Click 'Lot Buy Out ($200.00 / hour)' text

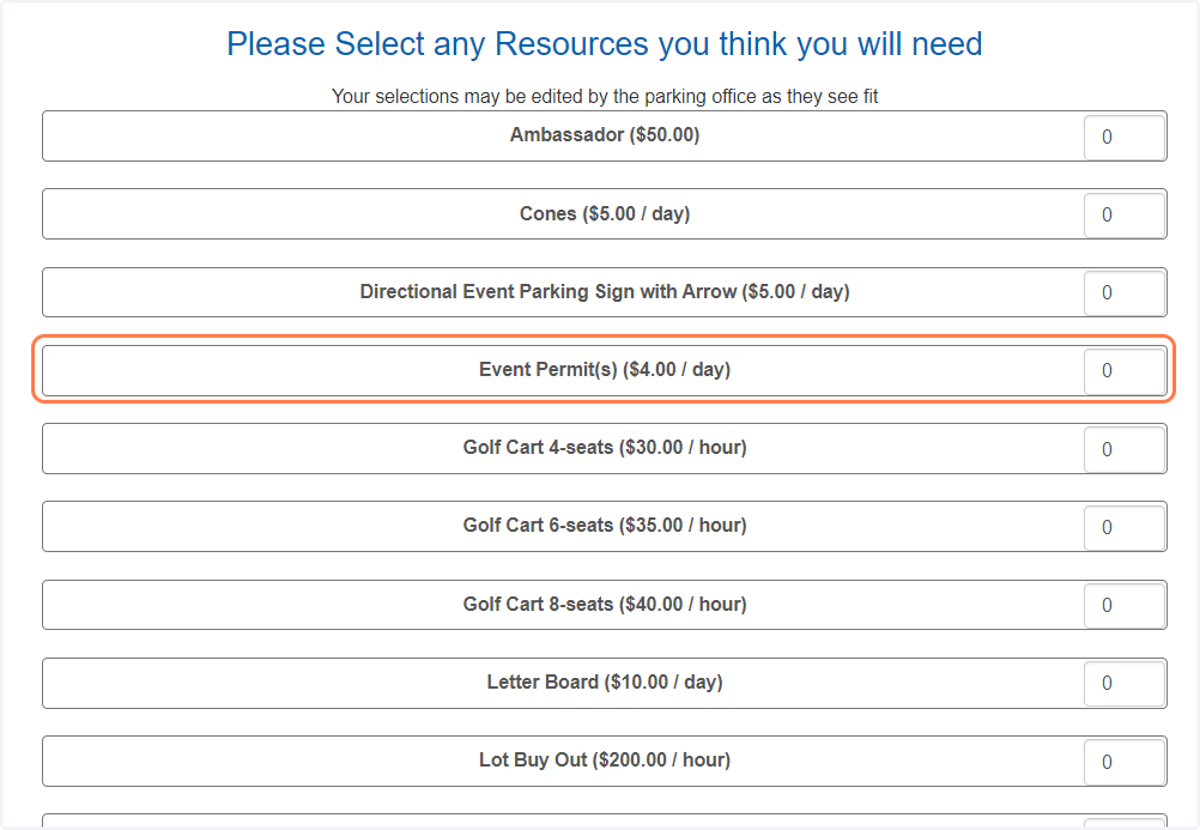[x=605, y=760]
